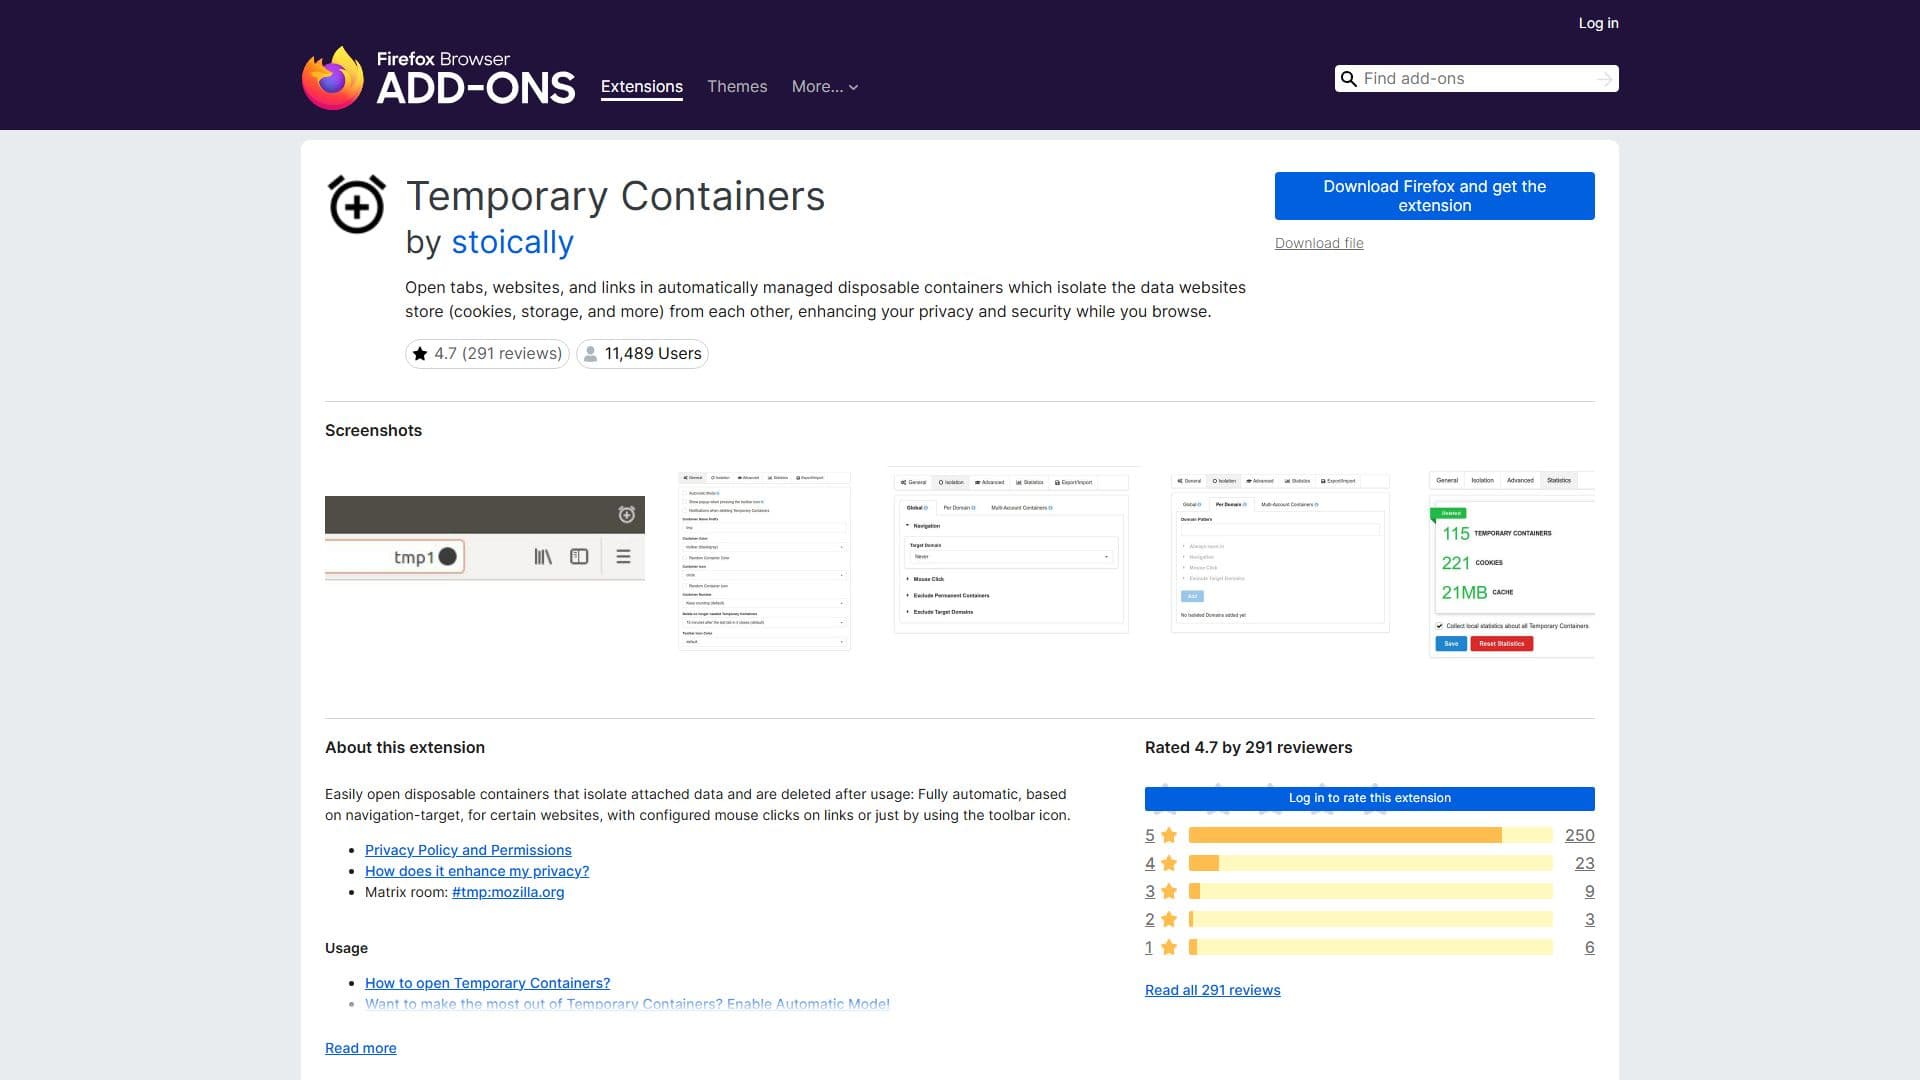Open the 250 five-star reviews count

(x=1580, y=835)
